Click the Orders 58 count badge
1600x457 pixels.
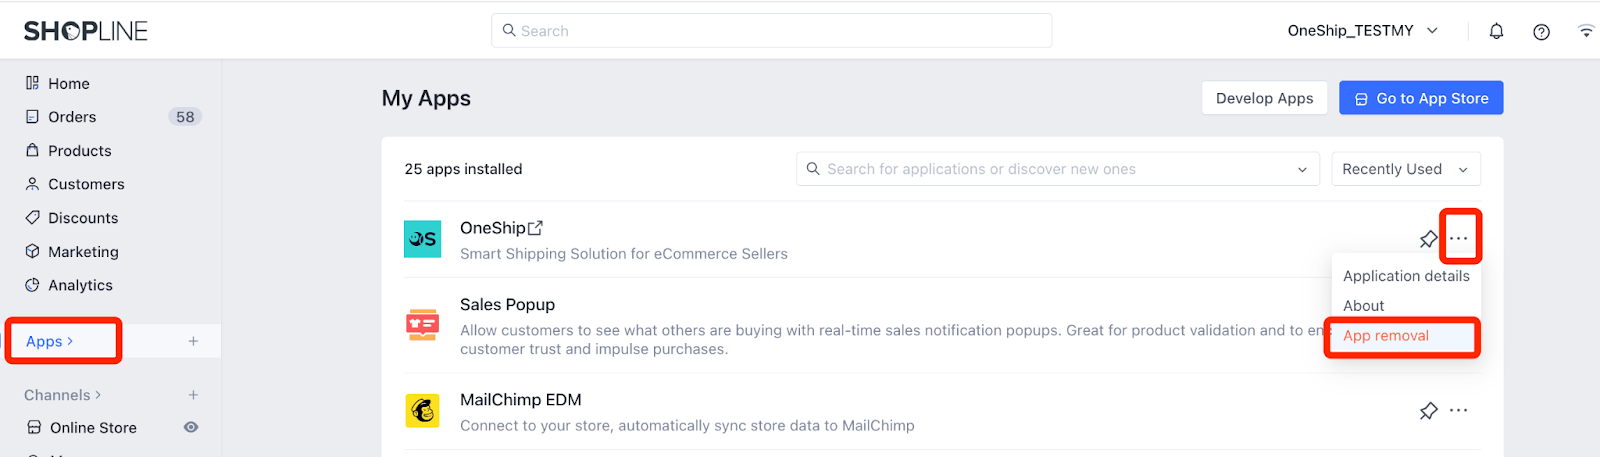(x=185, y=117)
